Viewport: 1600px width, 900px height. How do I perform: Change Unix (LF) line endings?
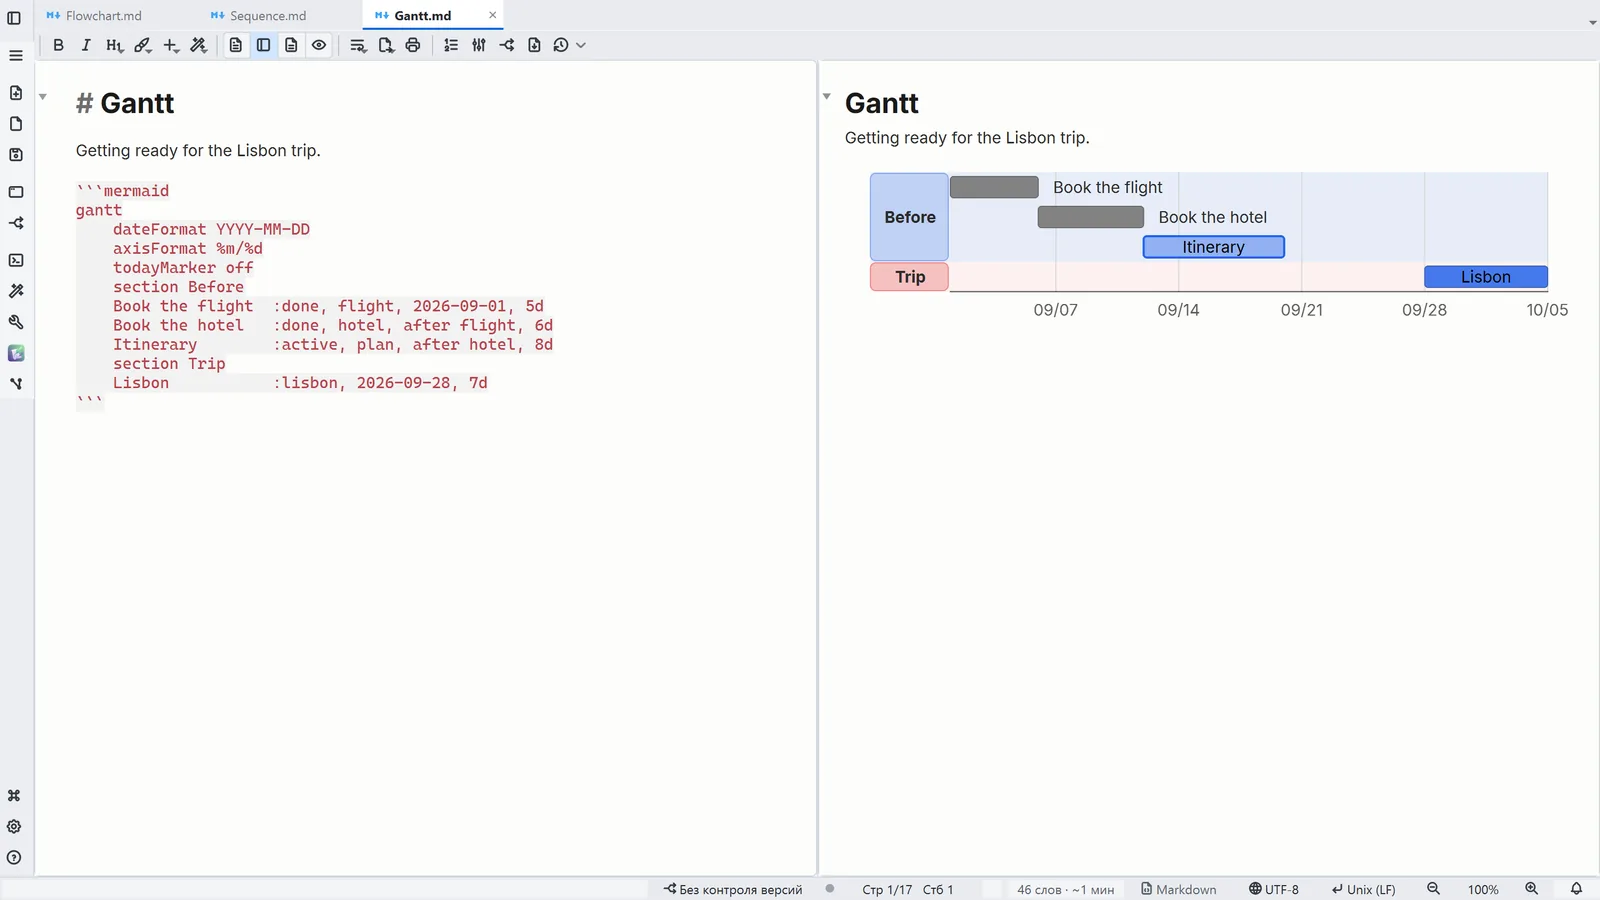point(1363,889)
